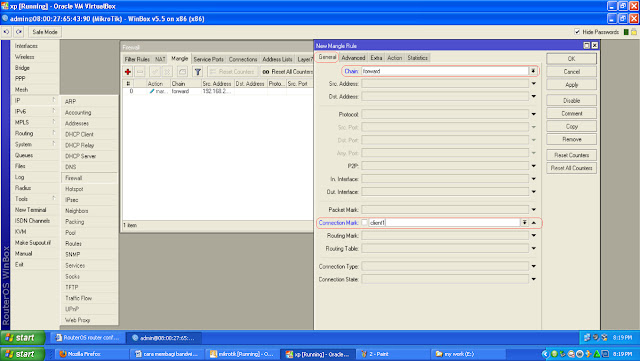Click the Connection Mark input field
Viewport: 640px width, 361px height.
(x=444, y=223)
